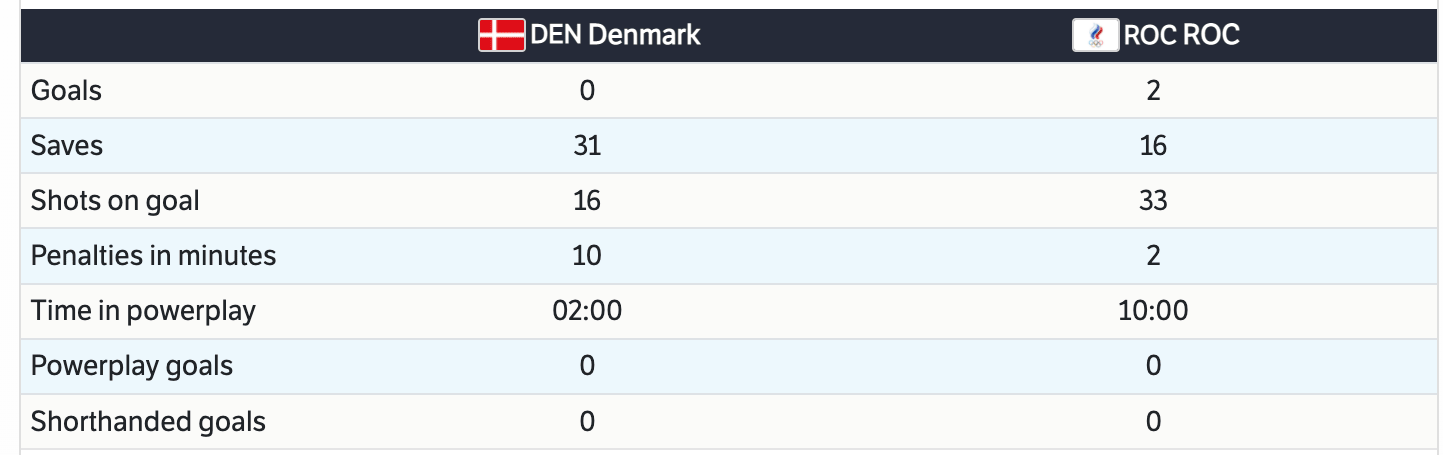
Task: Click ROC's shots on goal value 33
Action: coord(1153,201)
